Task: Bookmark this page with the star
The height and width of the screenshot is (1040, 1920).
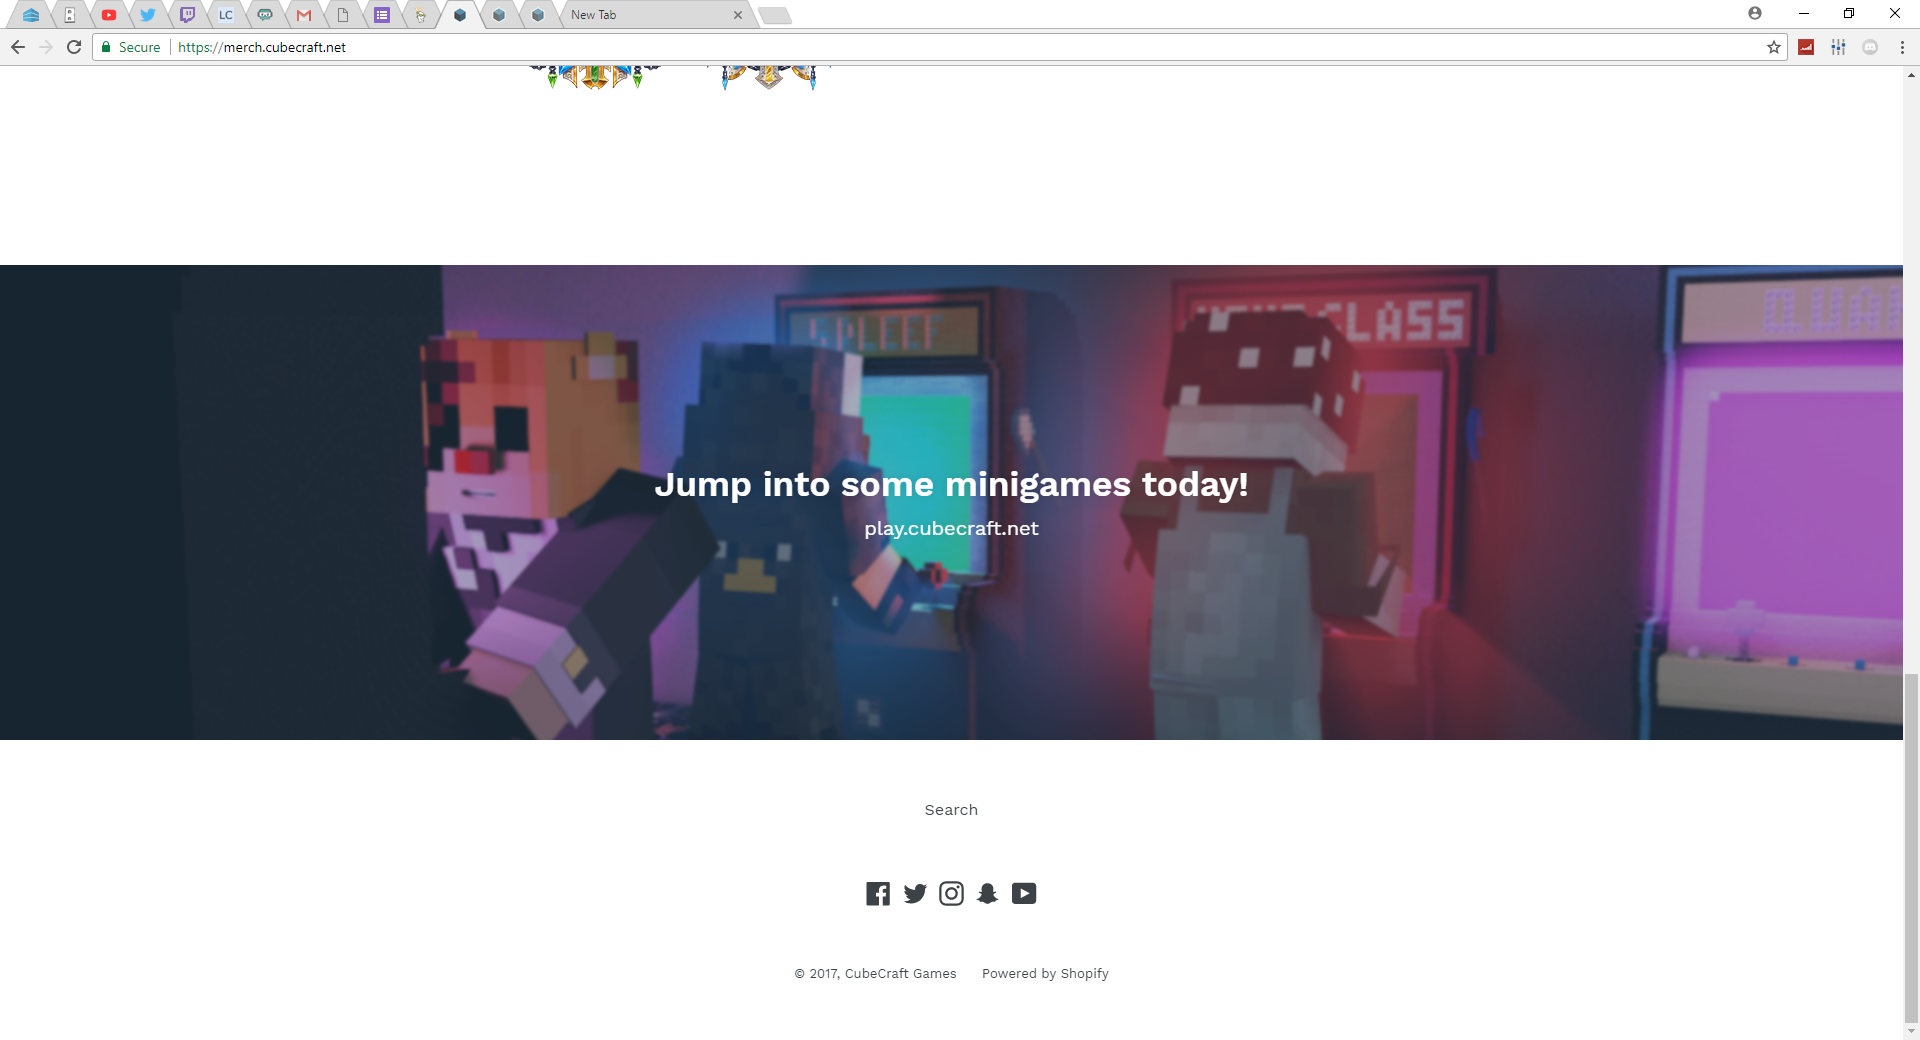Action: point(1774,47)
